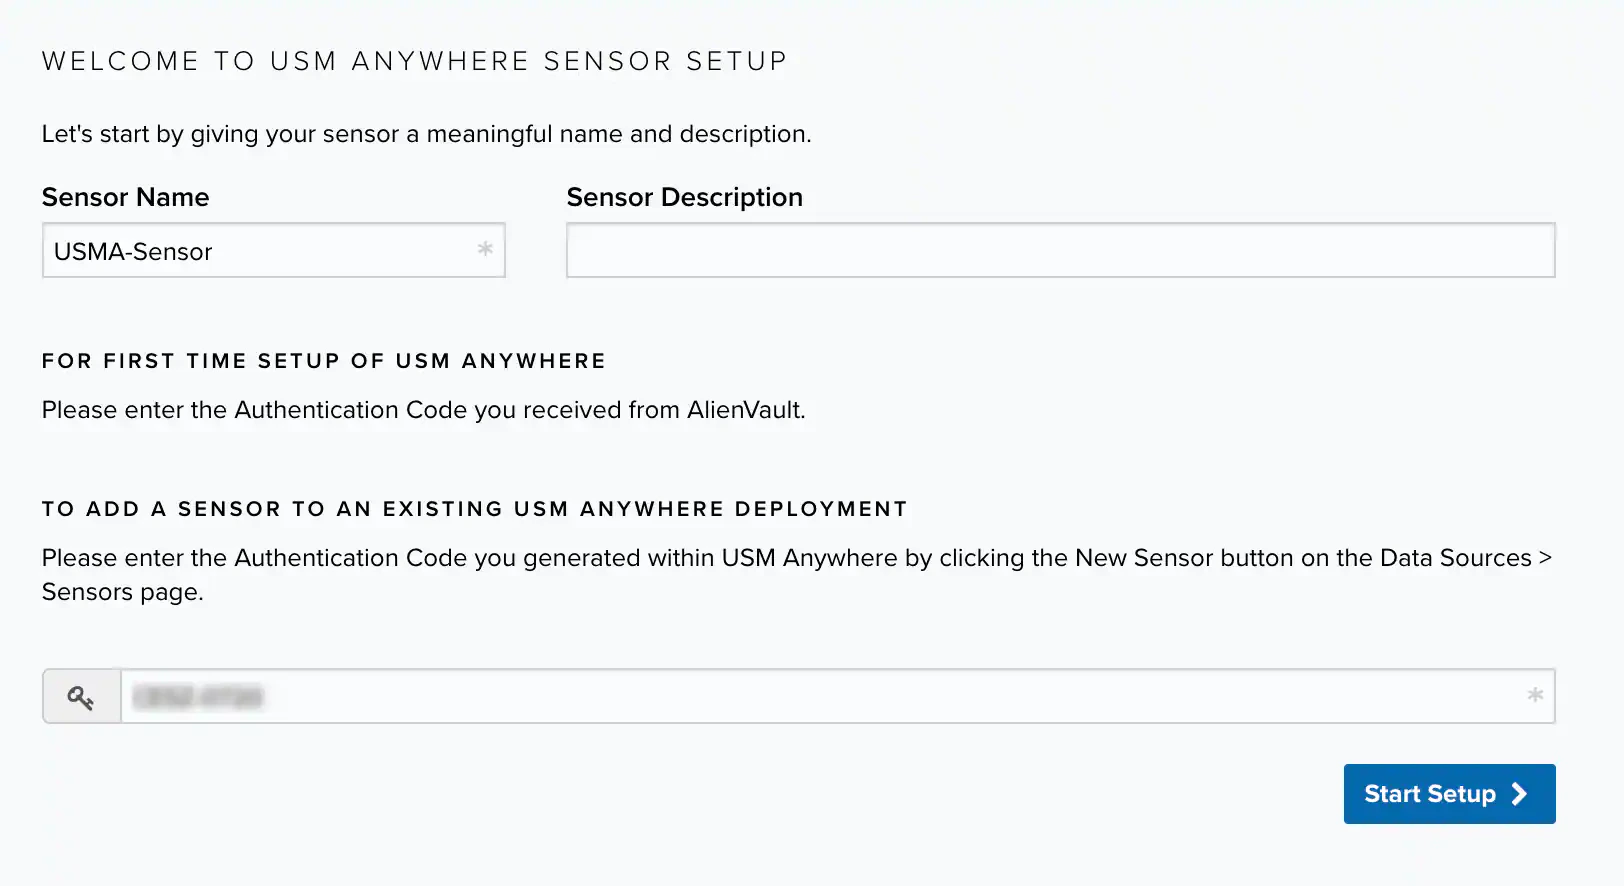Click the Sensor Name label
This screenshot has height=886, width=1624.
pos(125,197)
